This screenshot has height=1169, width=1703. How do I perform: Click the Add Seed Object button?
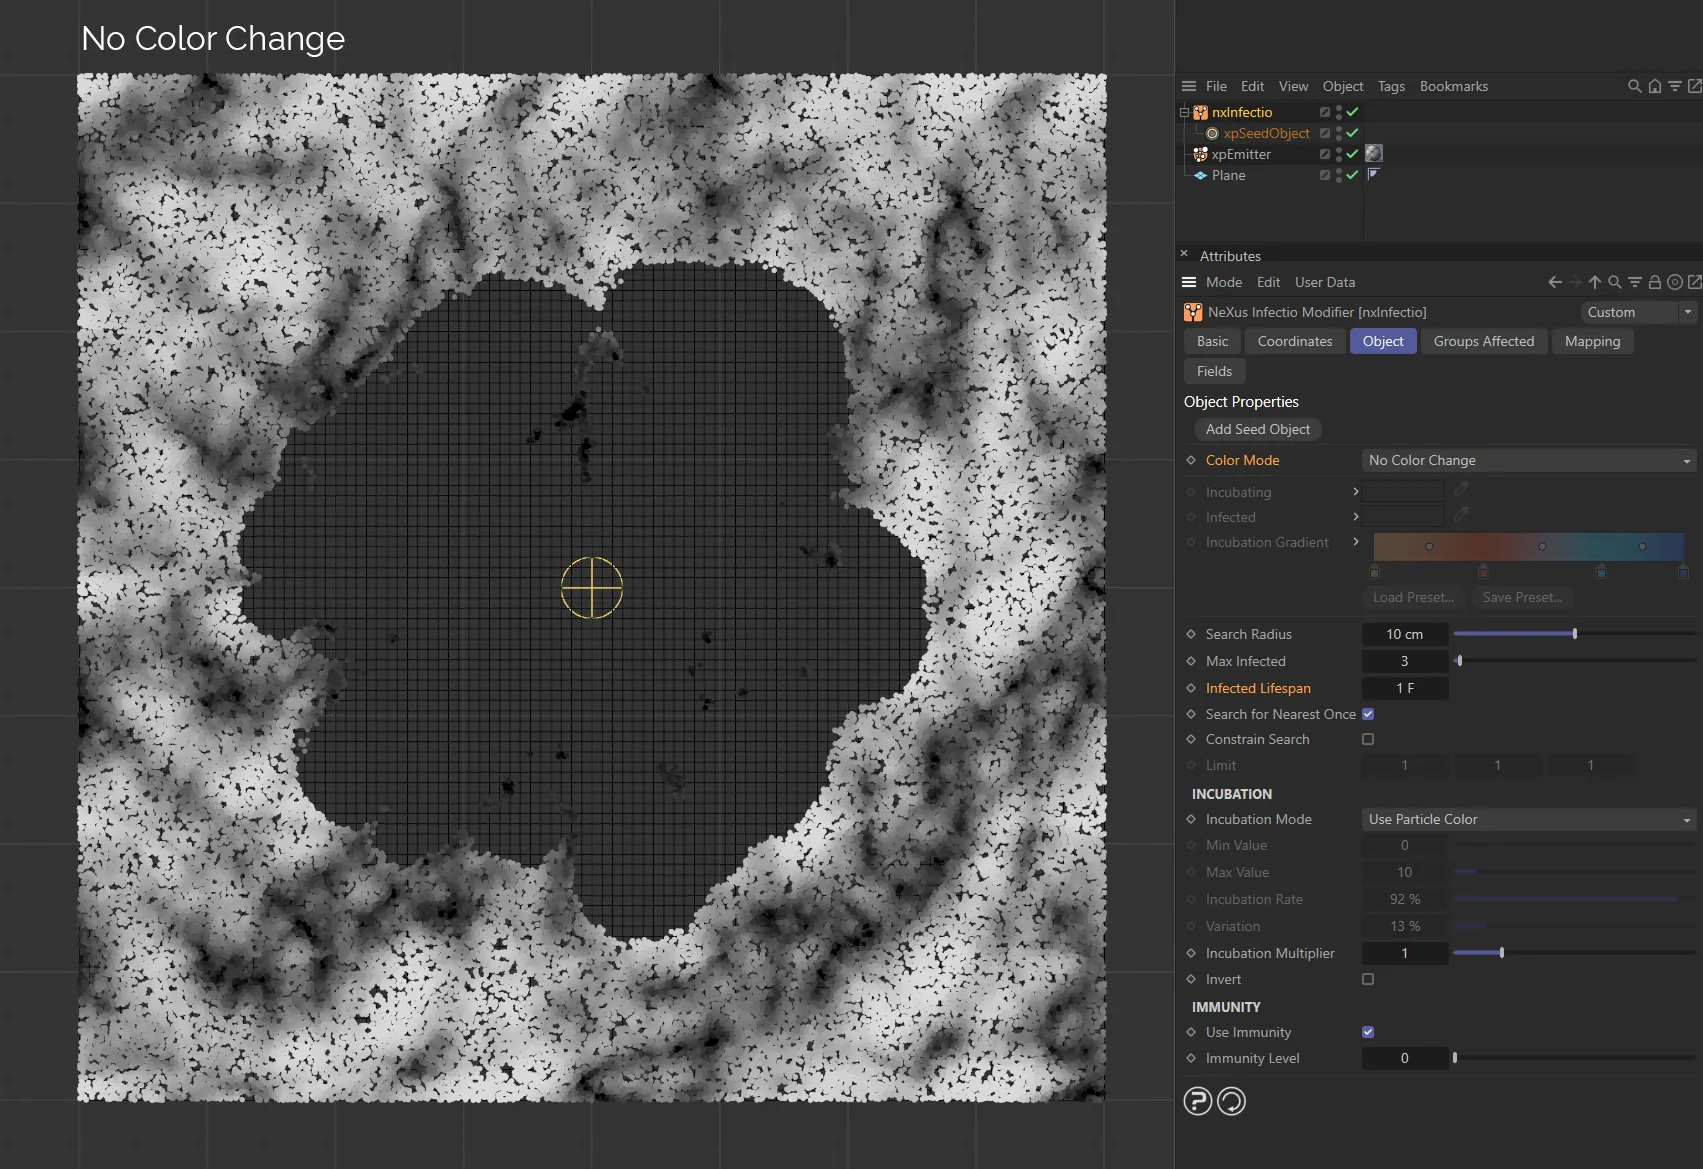tap(1257, 429)
